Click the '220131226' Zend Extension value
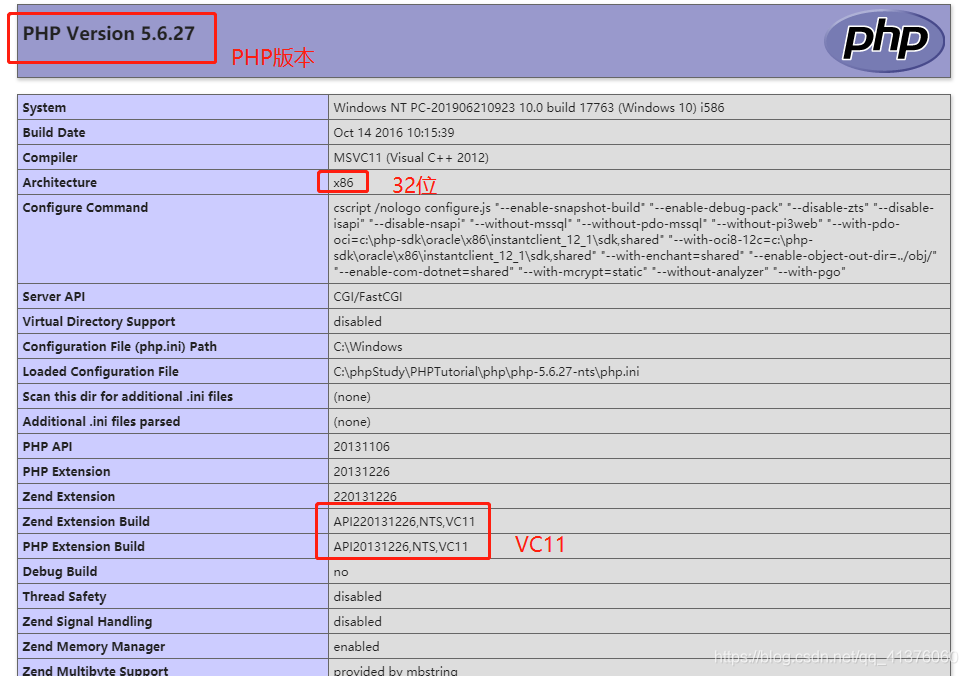 coord(365,496)
